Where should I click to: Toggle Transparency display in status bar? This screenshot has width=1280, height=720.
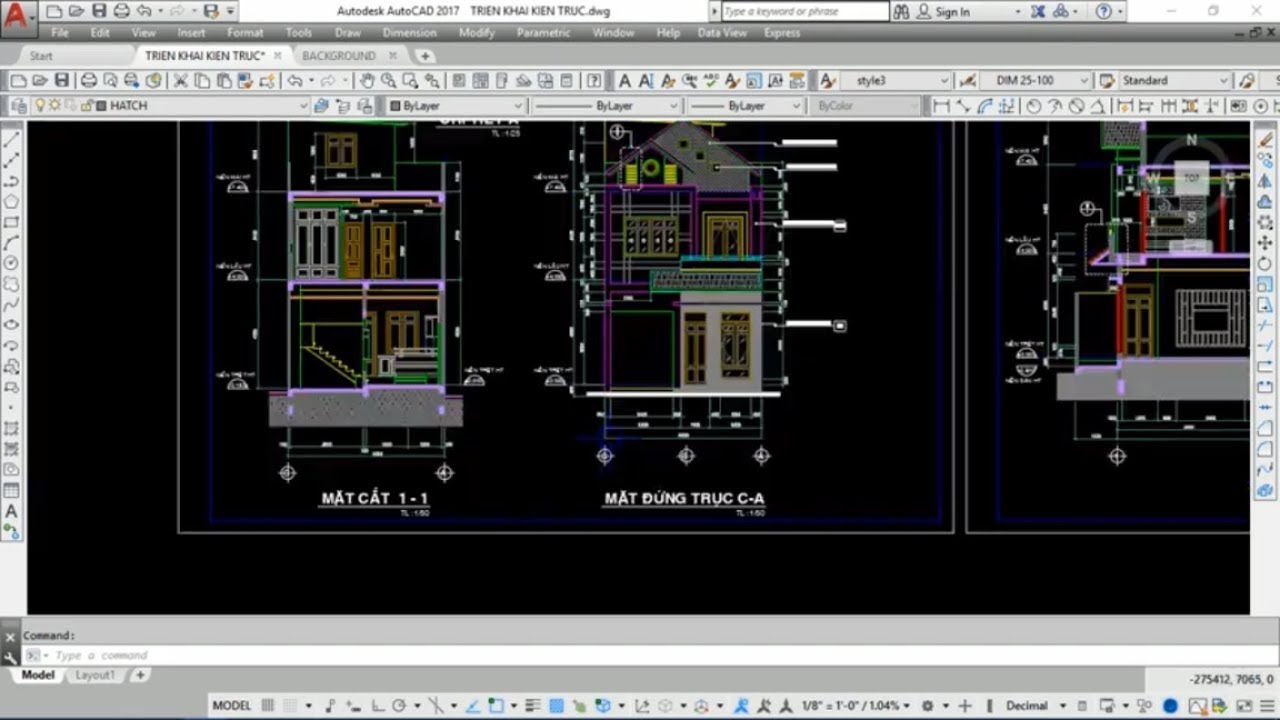pos(557,705)
